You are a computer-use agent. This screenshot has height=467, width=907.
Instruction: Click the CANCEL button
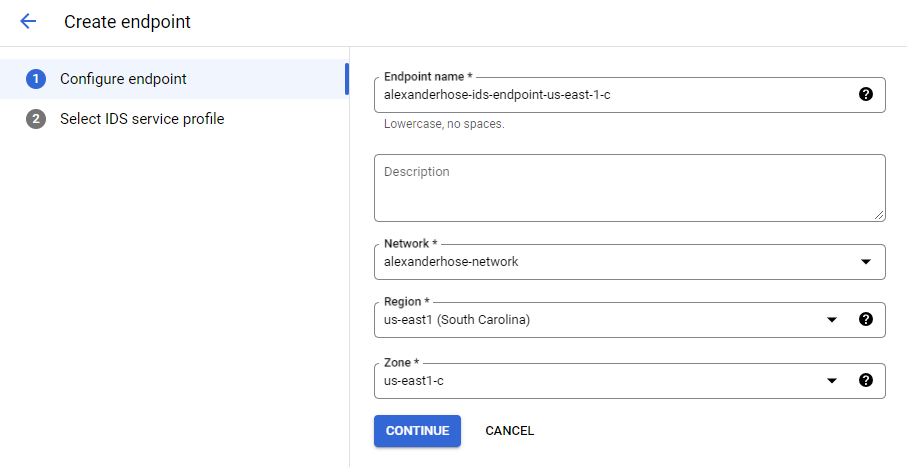(510, 431)
